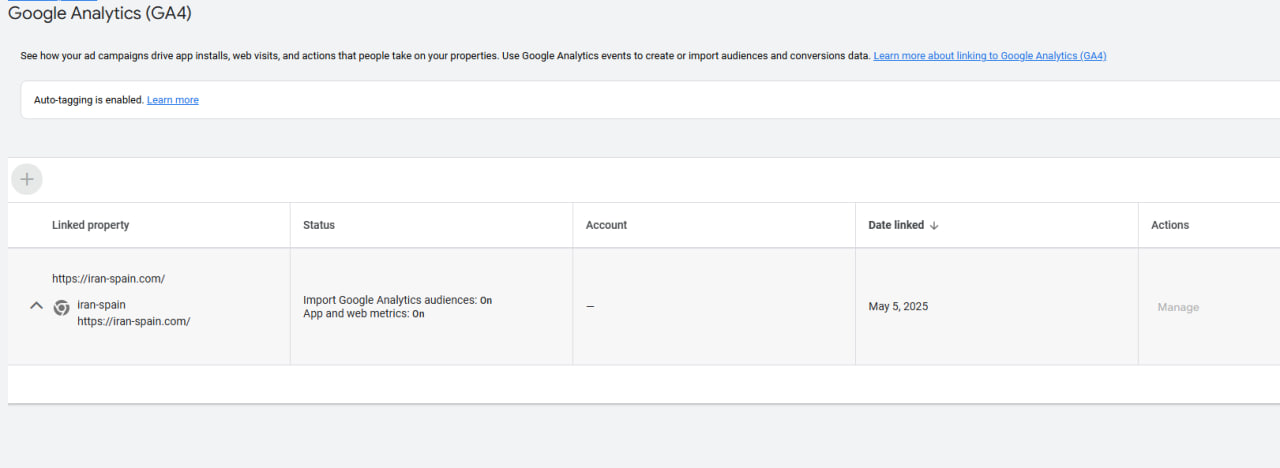This screenshot has width=1280, height=468.
Task: Click Import Google Analytics audiences status
Action: (x=397, y=300)
